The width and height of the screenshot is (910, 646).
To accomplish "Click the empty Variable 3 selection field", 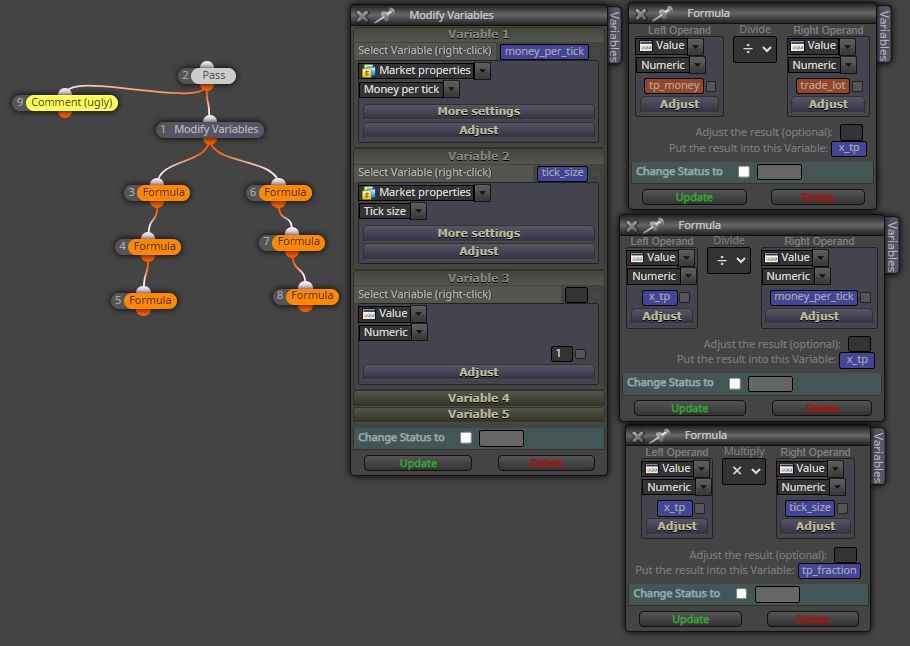I will click(x=576, y=295).
